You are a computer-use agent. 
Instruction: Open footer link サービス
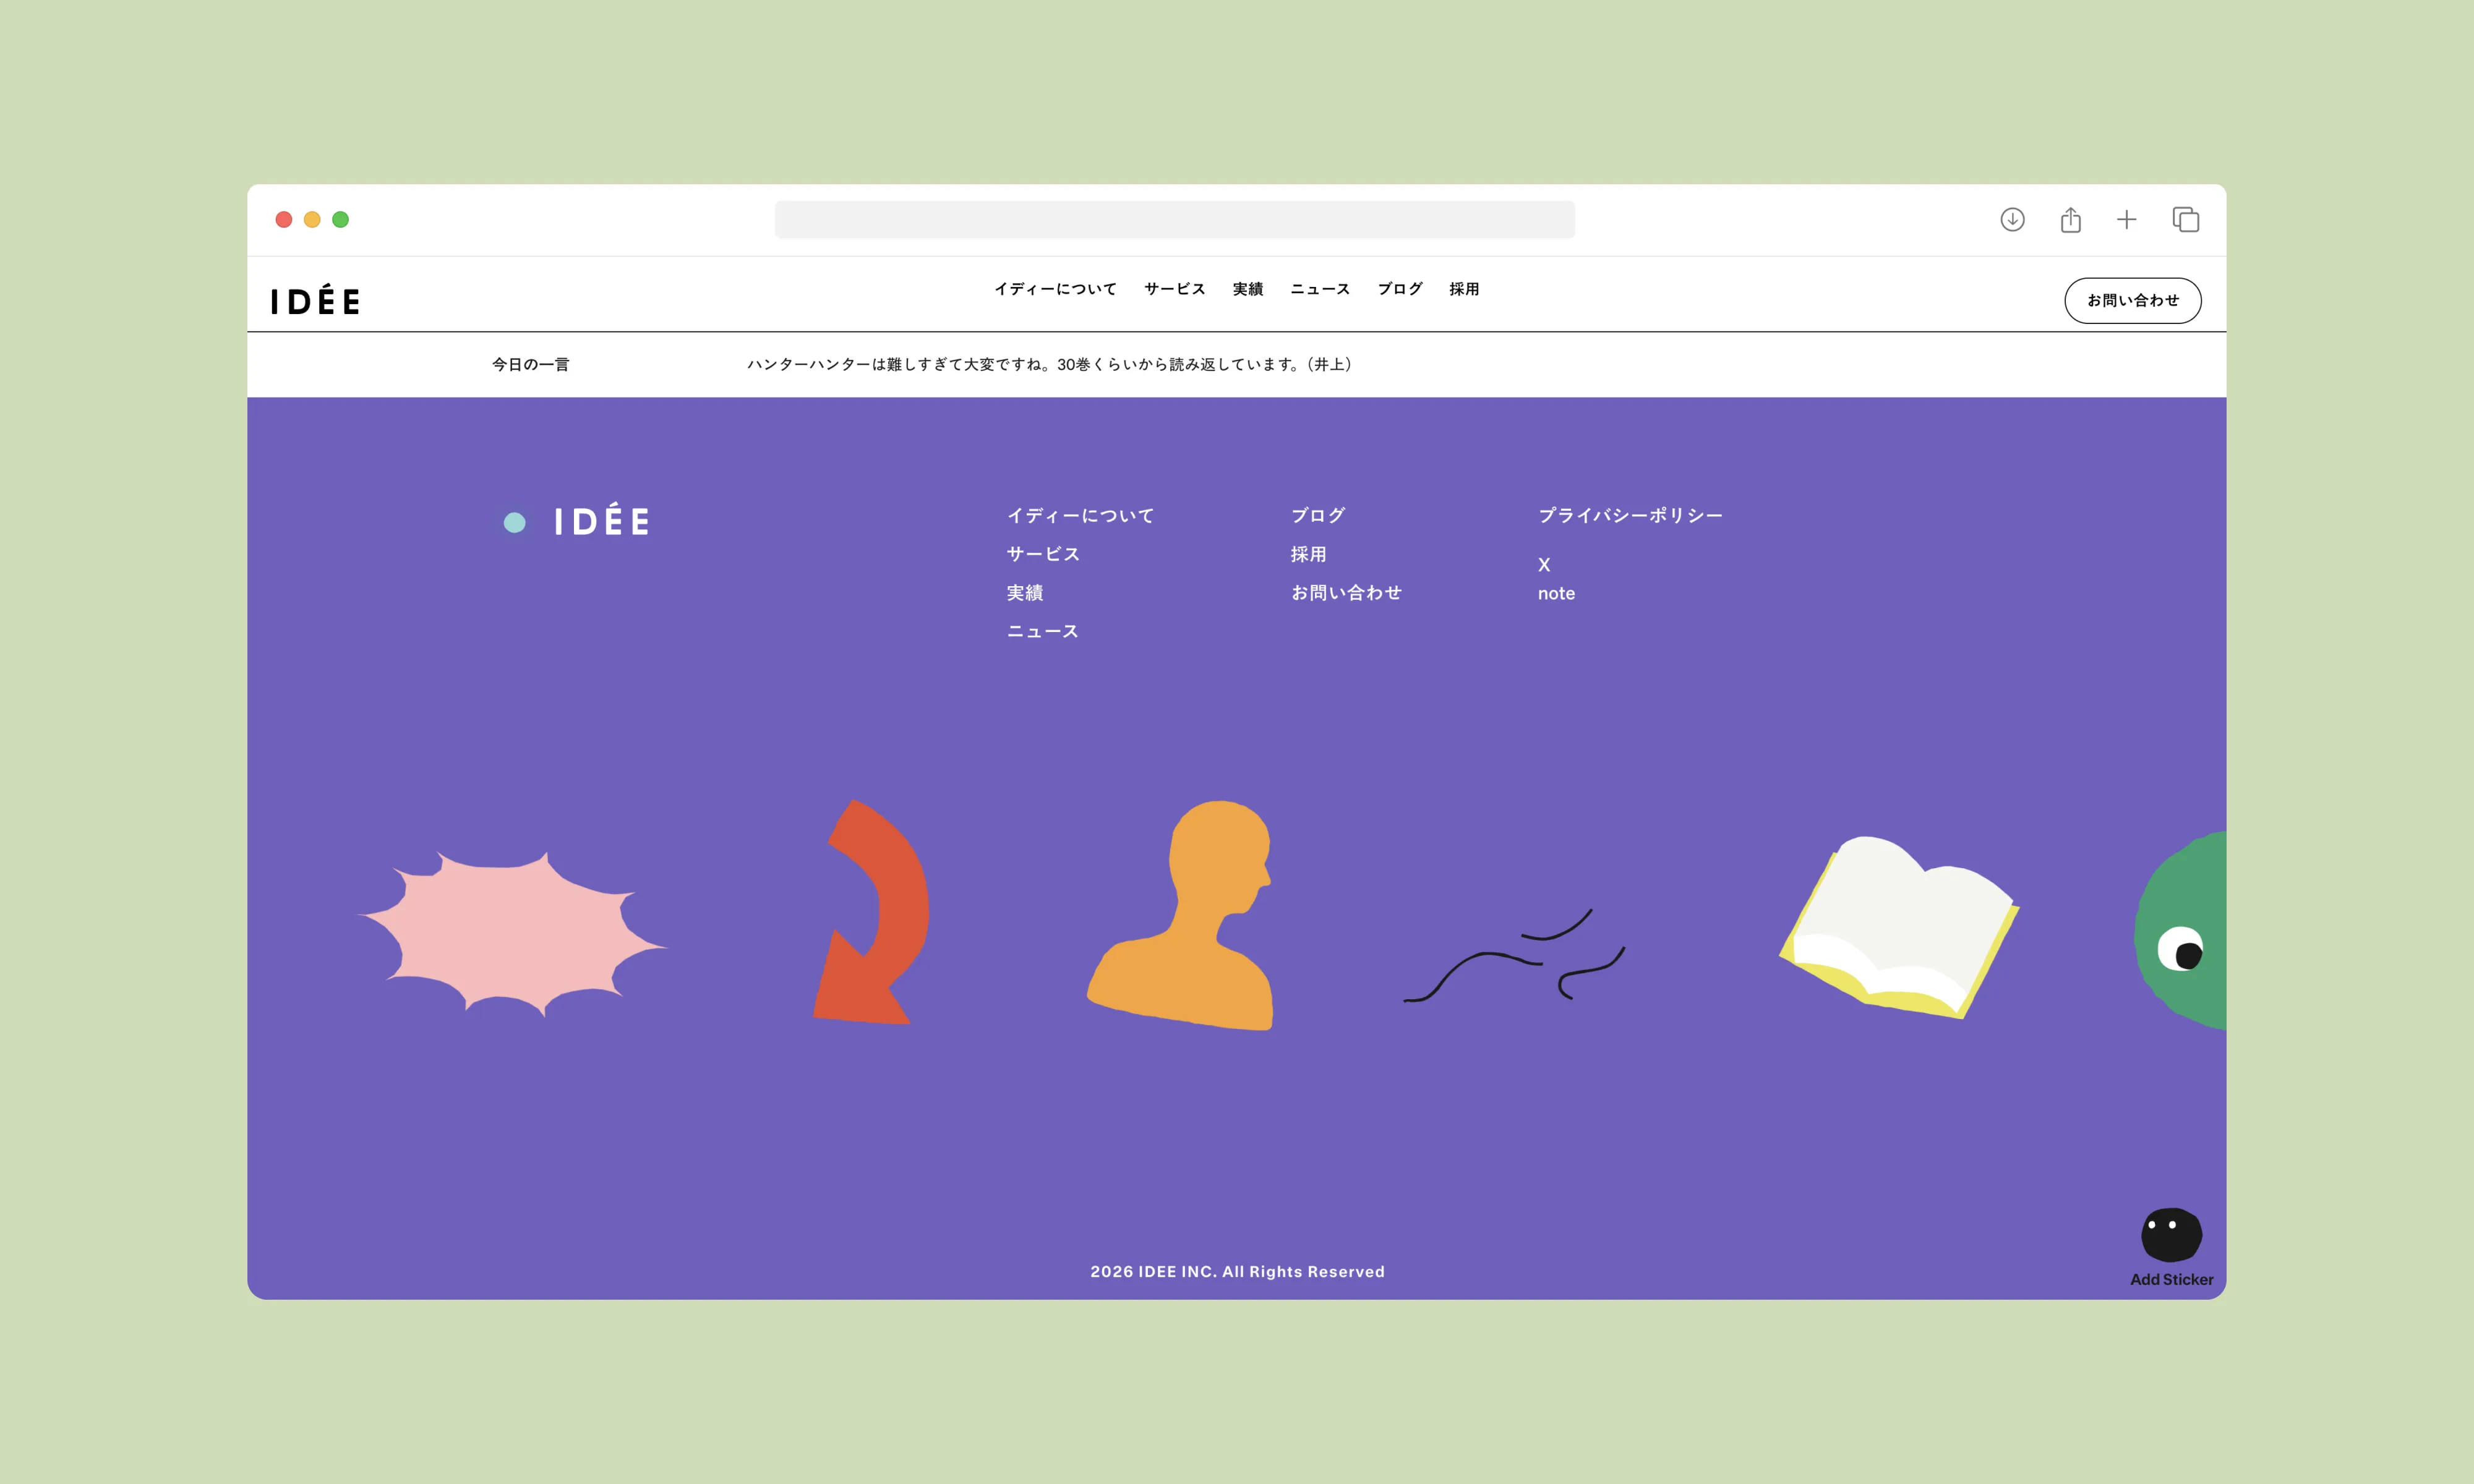[1043, 554]
